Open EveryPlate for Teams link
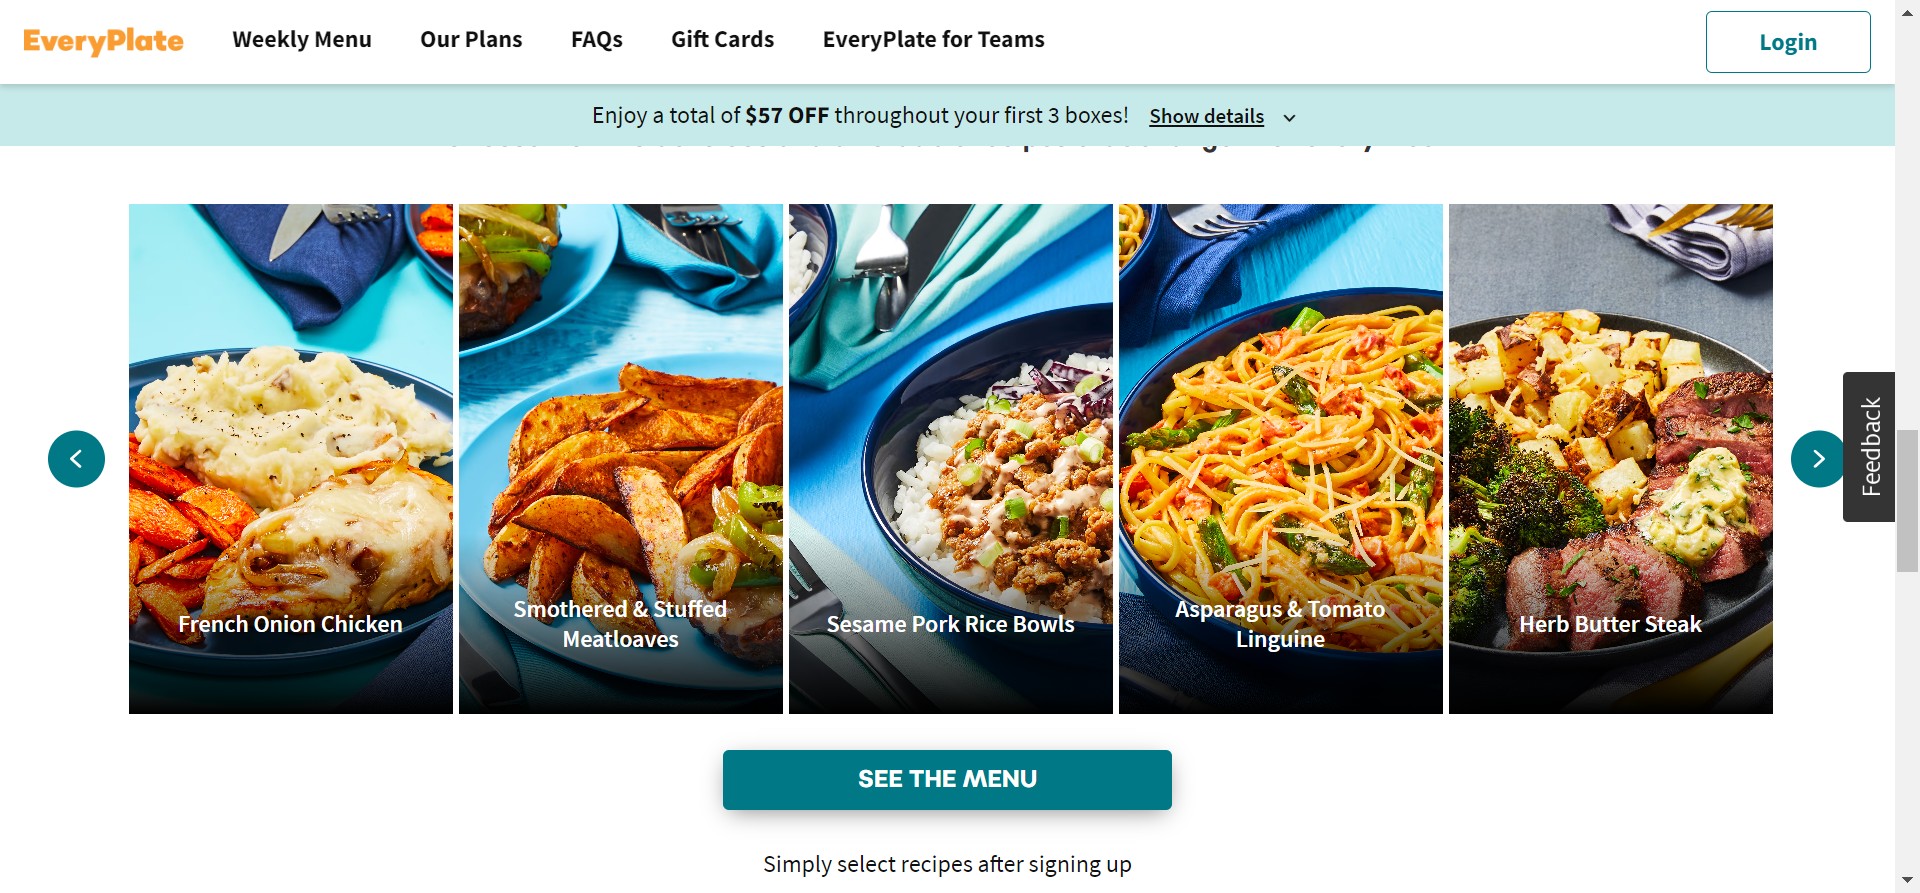This screenshot has width=1920, height=893. (x=933, y=40)
